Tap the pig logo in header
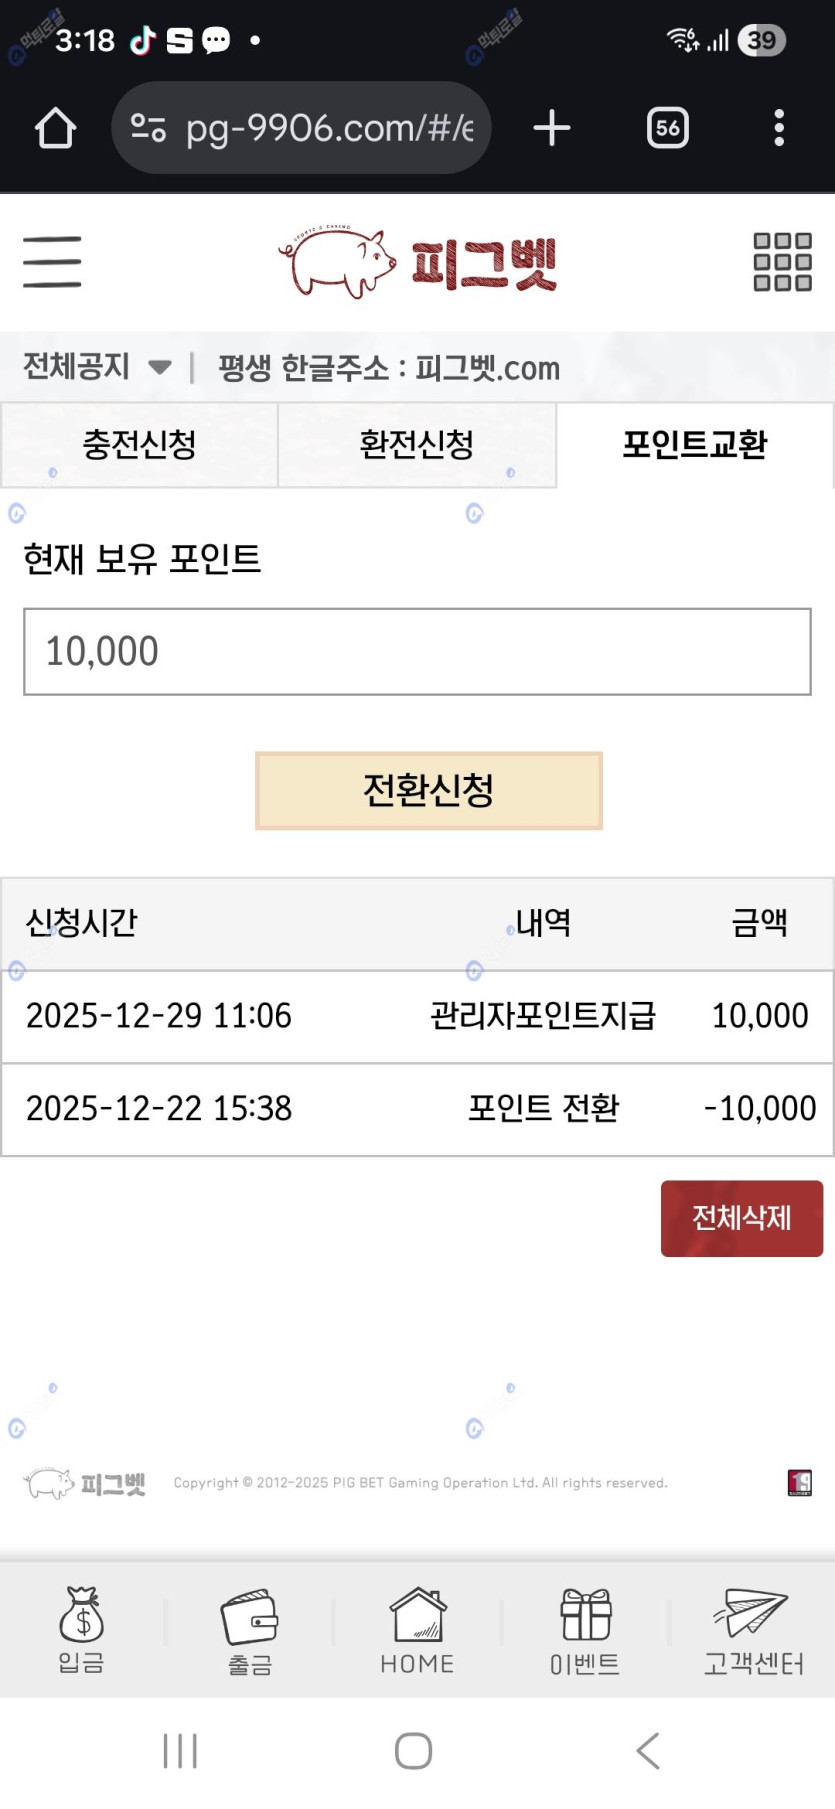Screen dimensions: 835x1809 click(x=417, y=262)
